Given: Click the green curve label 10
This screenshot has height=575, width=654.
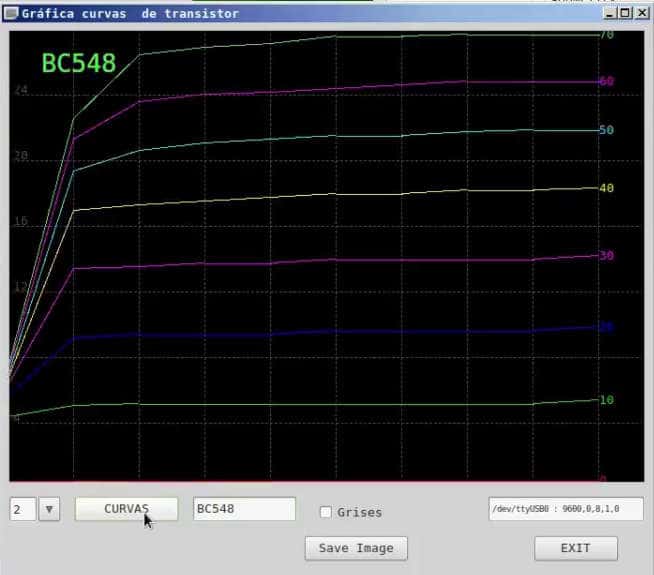Looking at the screenshot, I should [x=607, y=400].
